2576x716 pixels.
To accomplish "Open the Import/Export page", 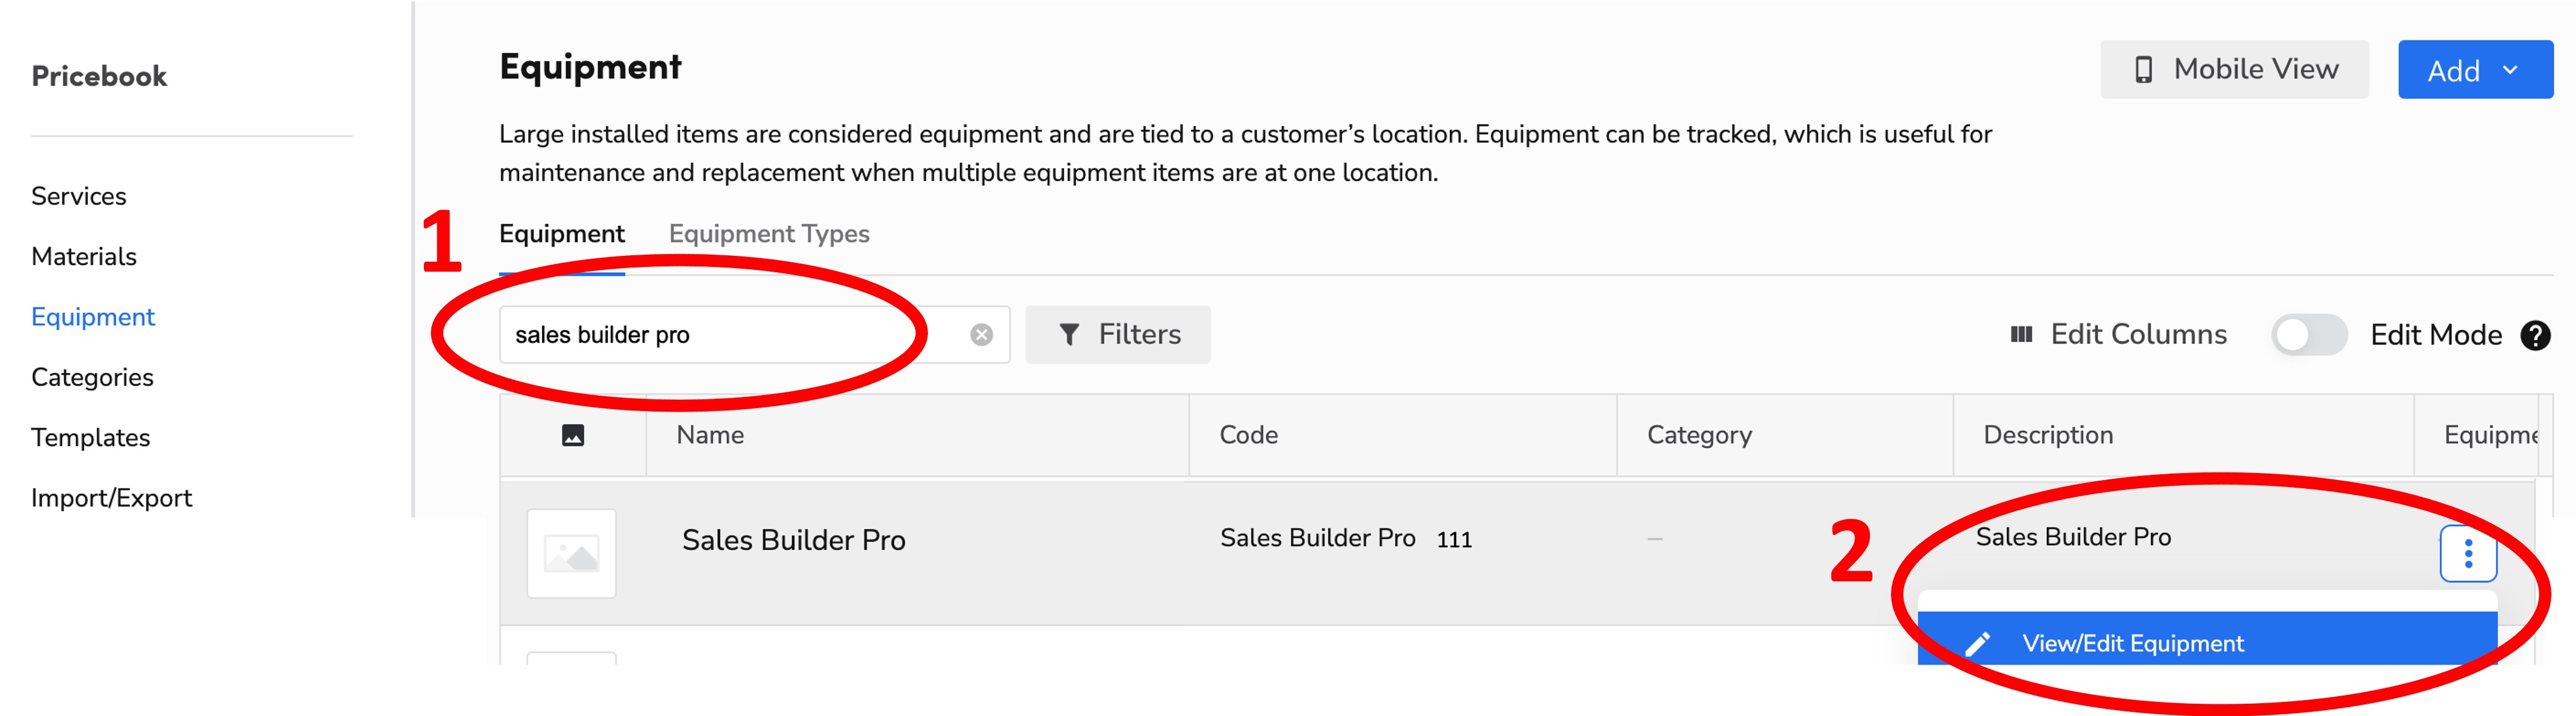I will pyautogui.click(x=111, y=497).
